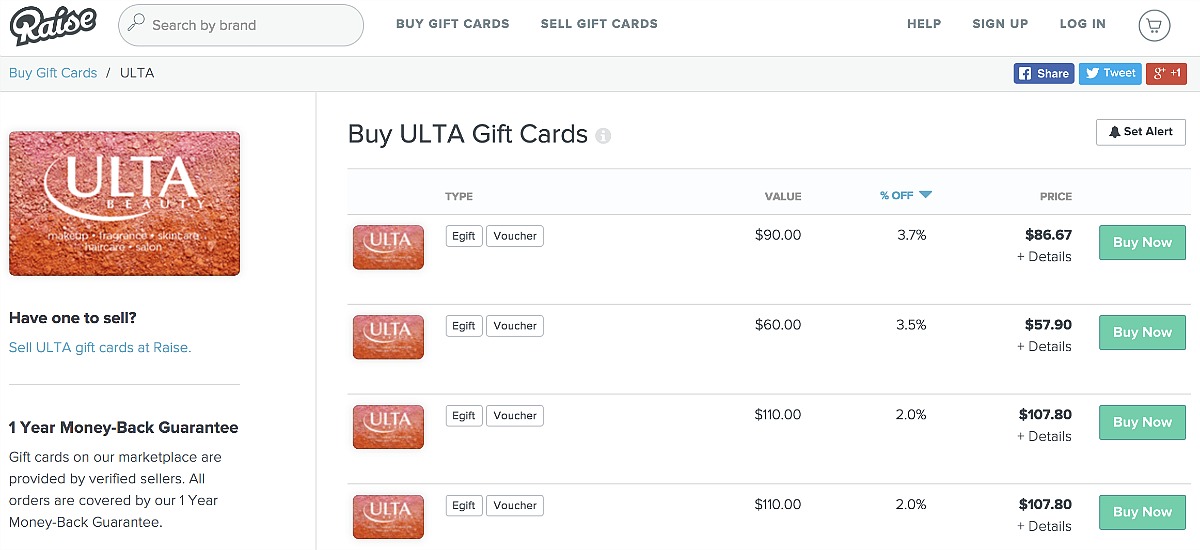Screen dimensions: 1200x550
Task: Click the Buy Gift Cards breadcrumb link
Action: click(x=53, y=73)
